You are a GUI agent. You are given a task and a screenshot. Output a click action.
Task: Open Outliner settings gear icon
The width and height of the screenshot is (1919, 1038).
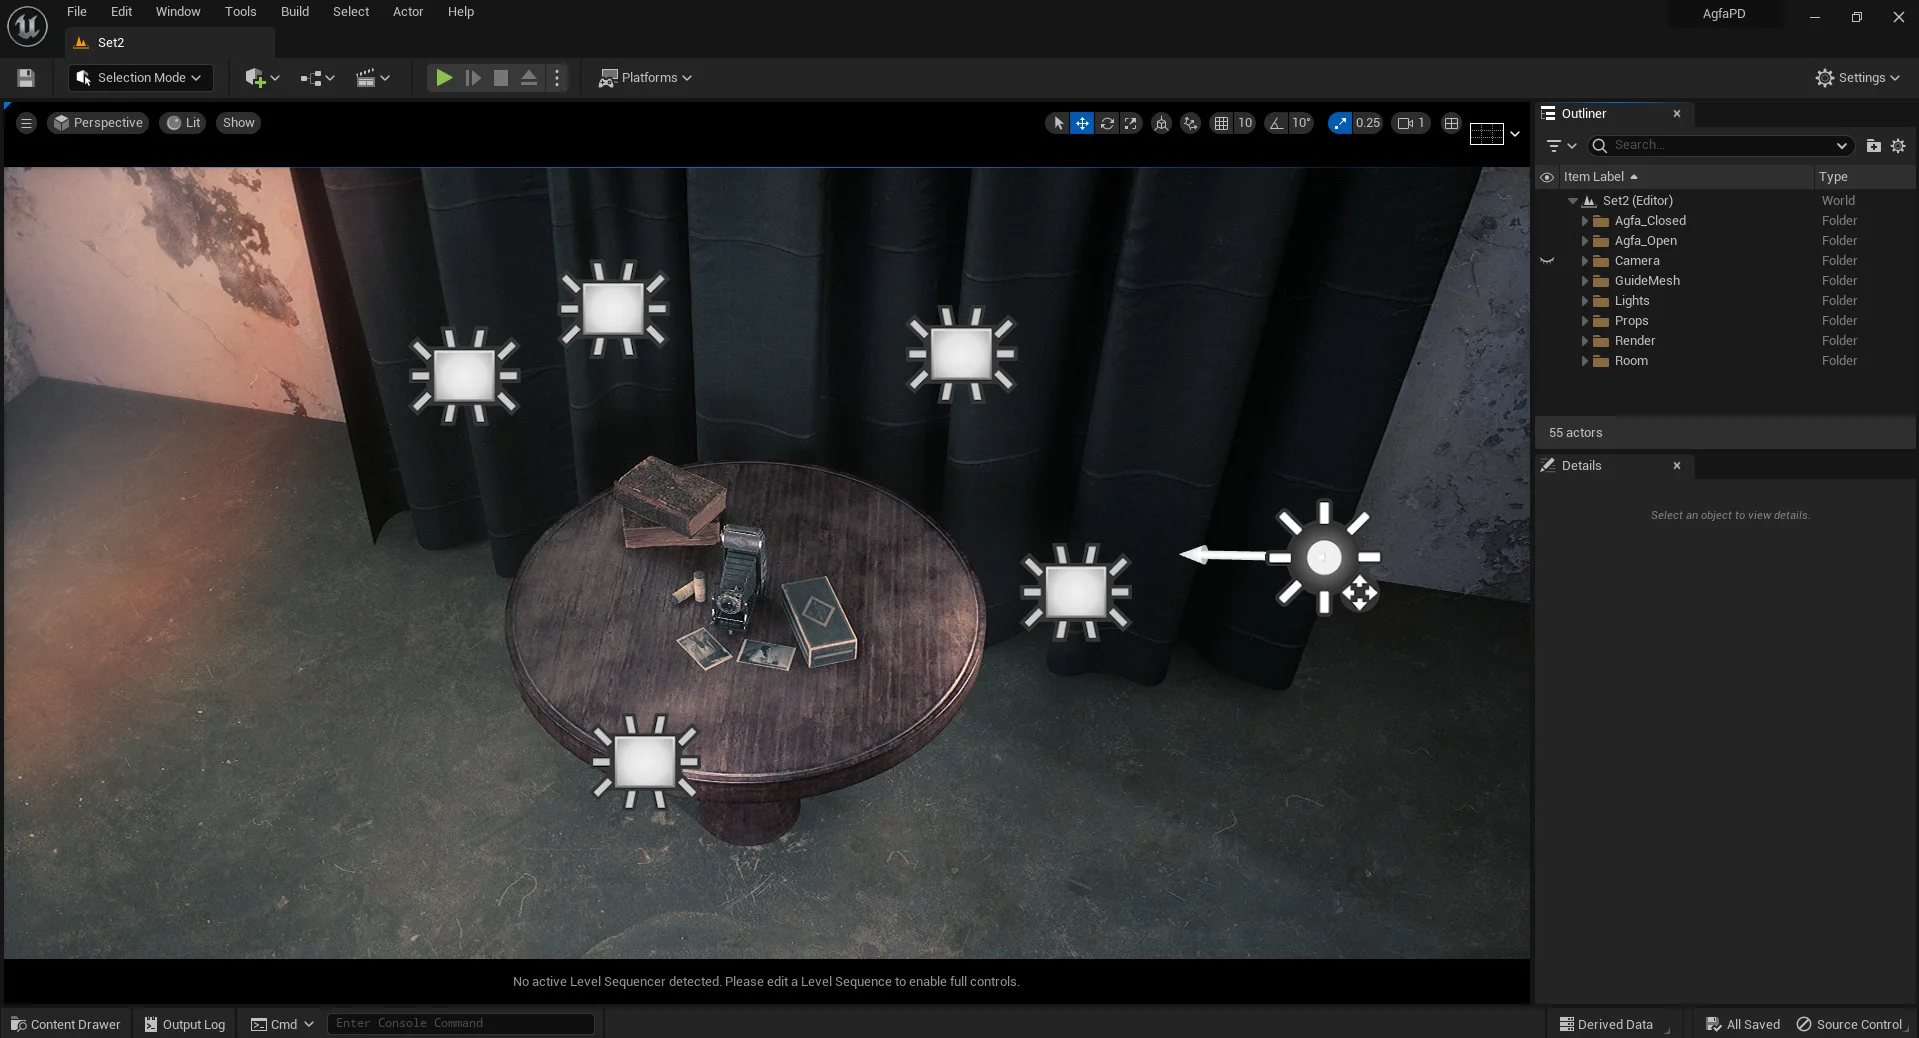pos(1898,145)
